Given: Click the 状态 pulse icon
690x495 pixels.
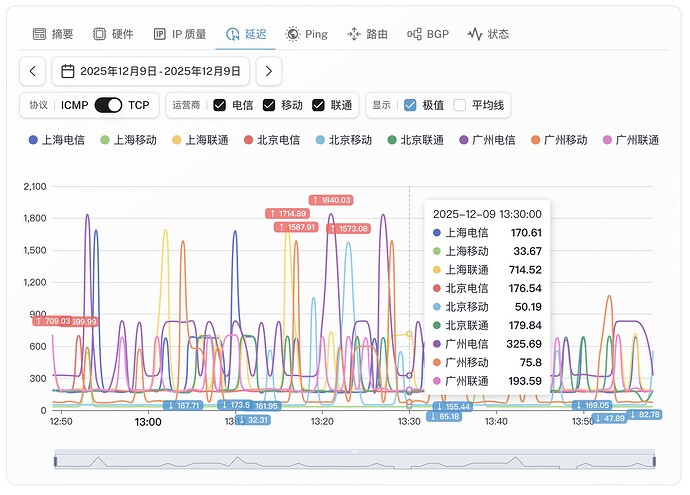Looking at the screenshot, I should click(475, 34).
